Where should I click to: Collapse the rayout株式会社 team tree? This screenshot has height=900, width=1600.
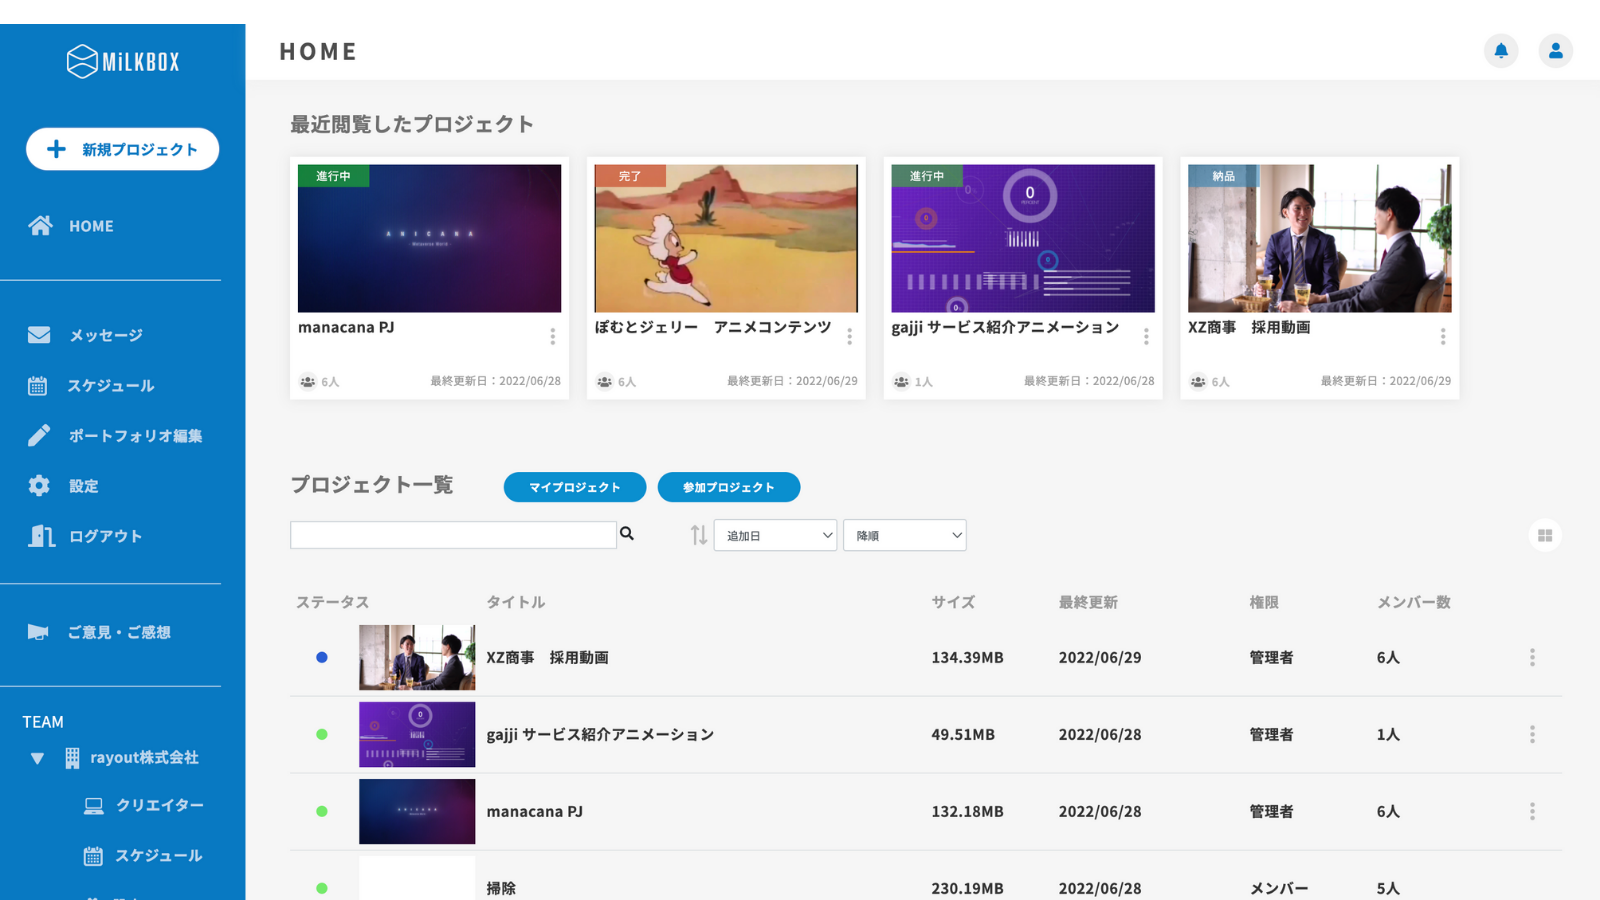(x=37, y=759)
